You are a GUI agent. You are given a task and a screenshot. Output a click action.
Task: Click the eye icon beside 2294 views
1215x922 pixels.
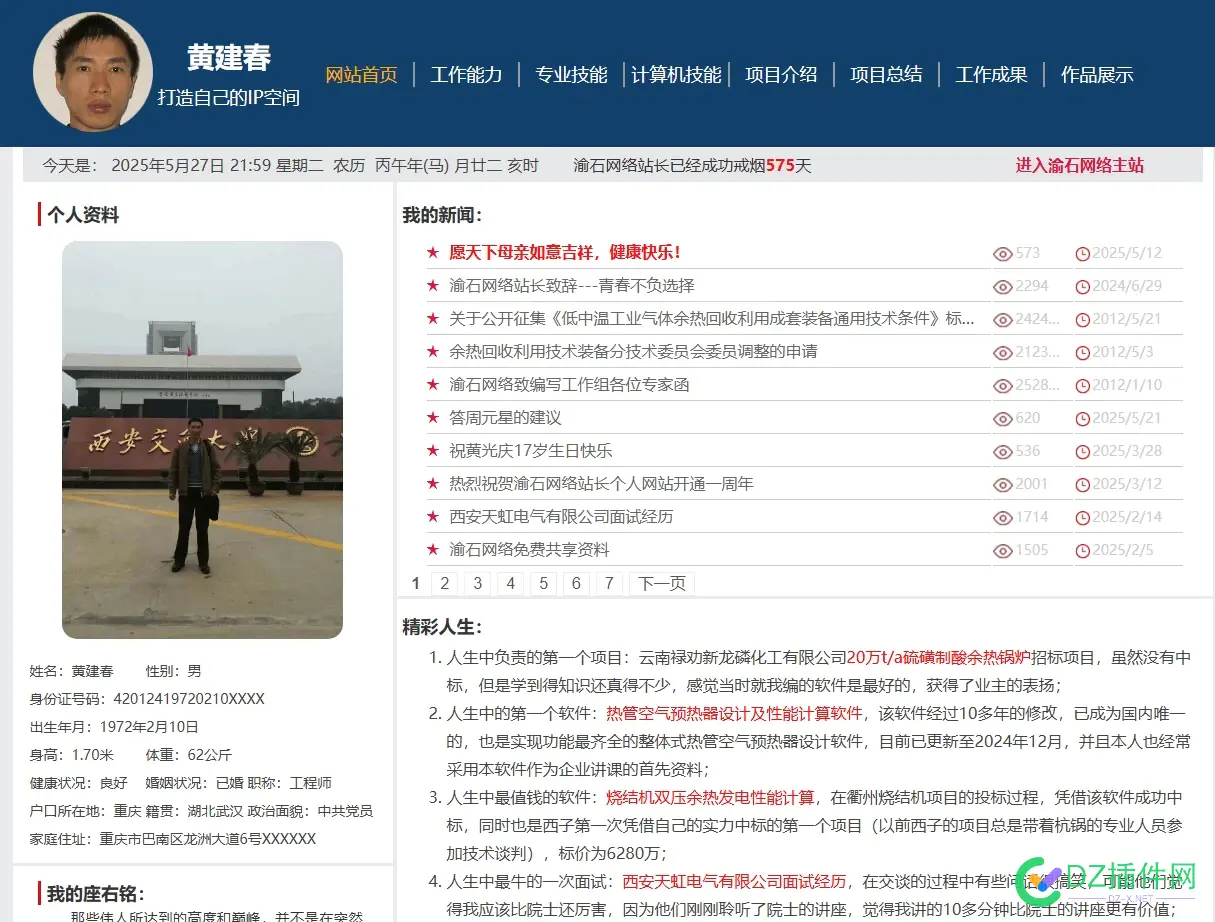pyautogui.click(x=1002, y=287)
